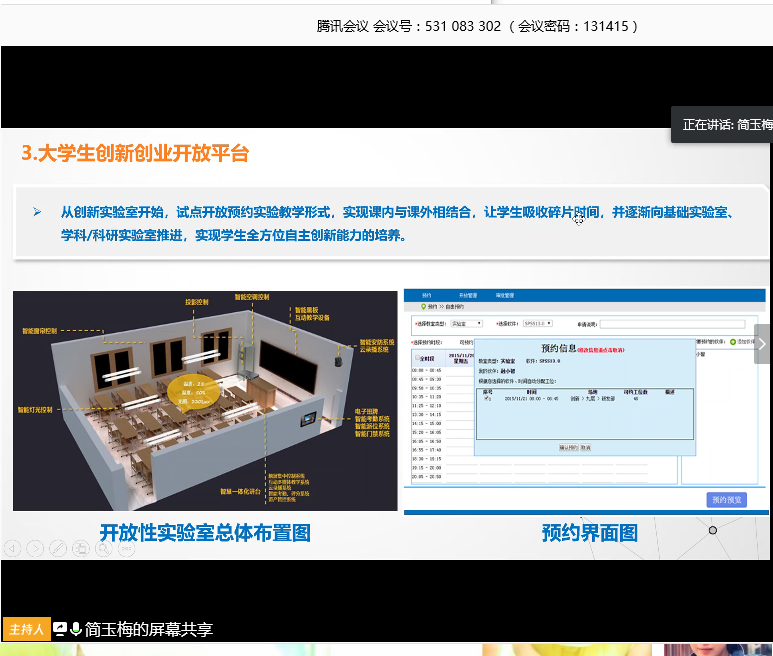Open the see-all-slides icon
Viewport: 773px width, 656px height.
[81, 548]
